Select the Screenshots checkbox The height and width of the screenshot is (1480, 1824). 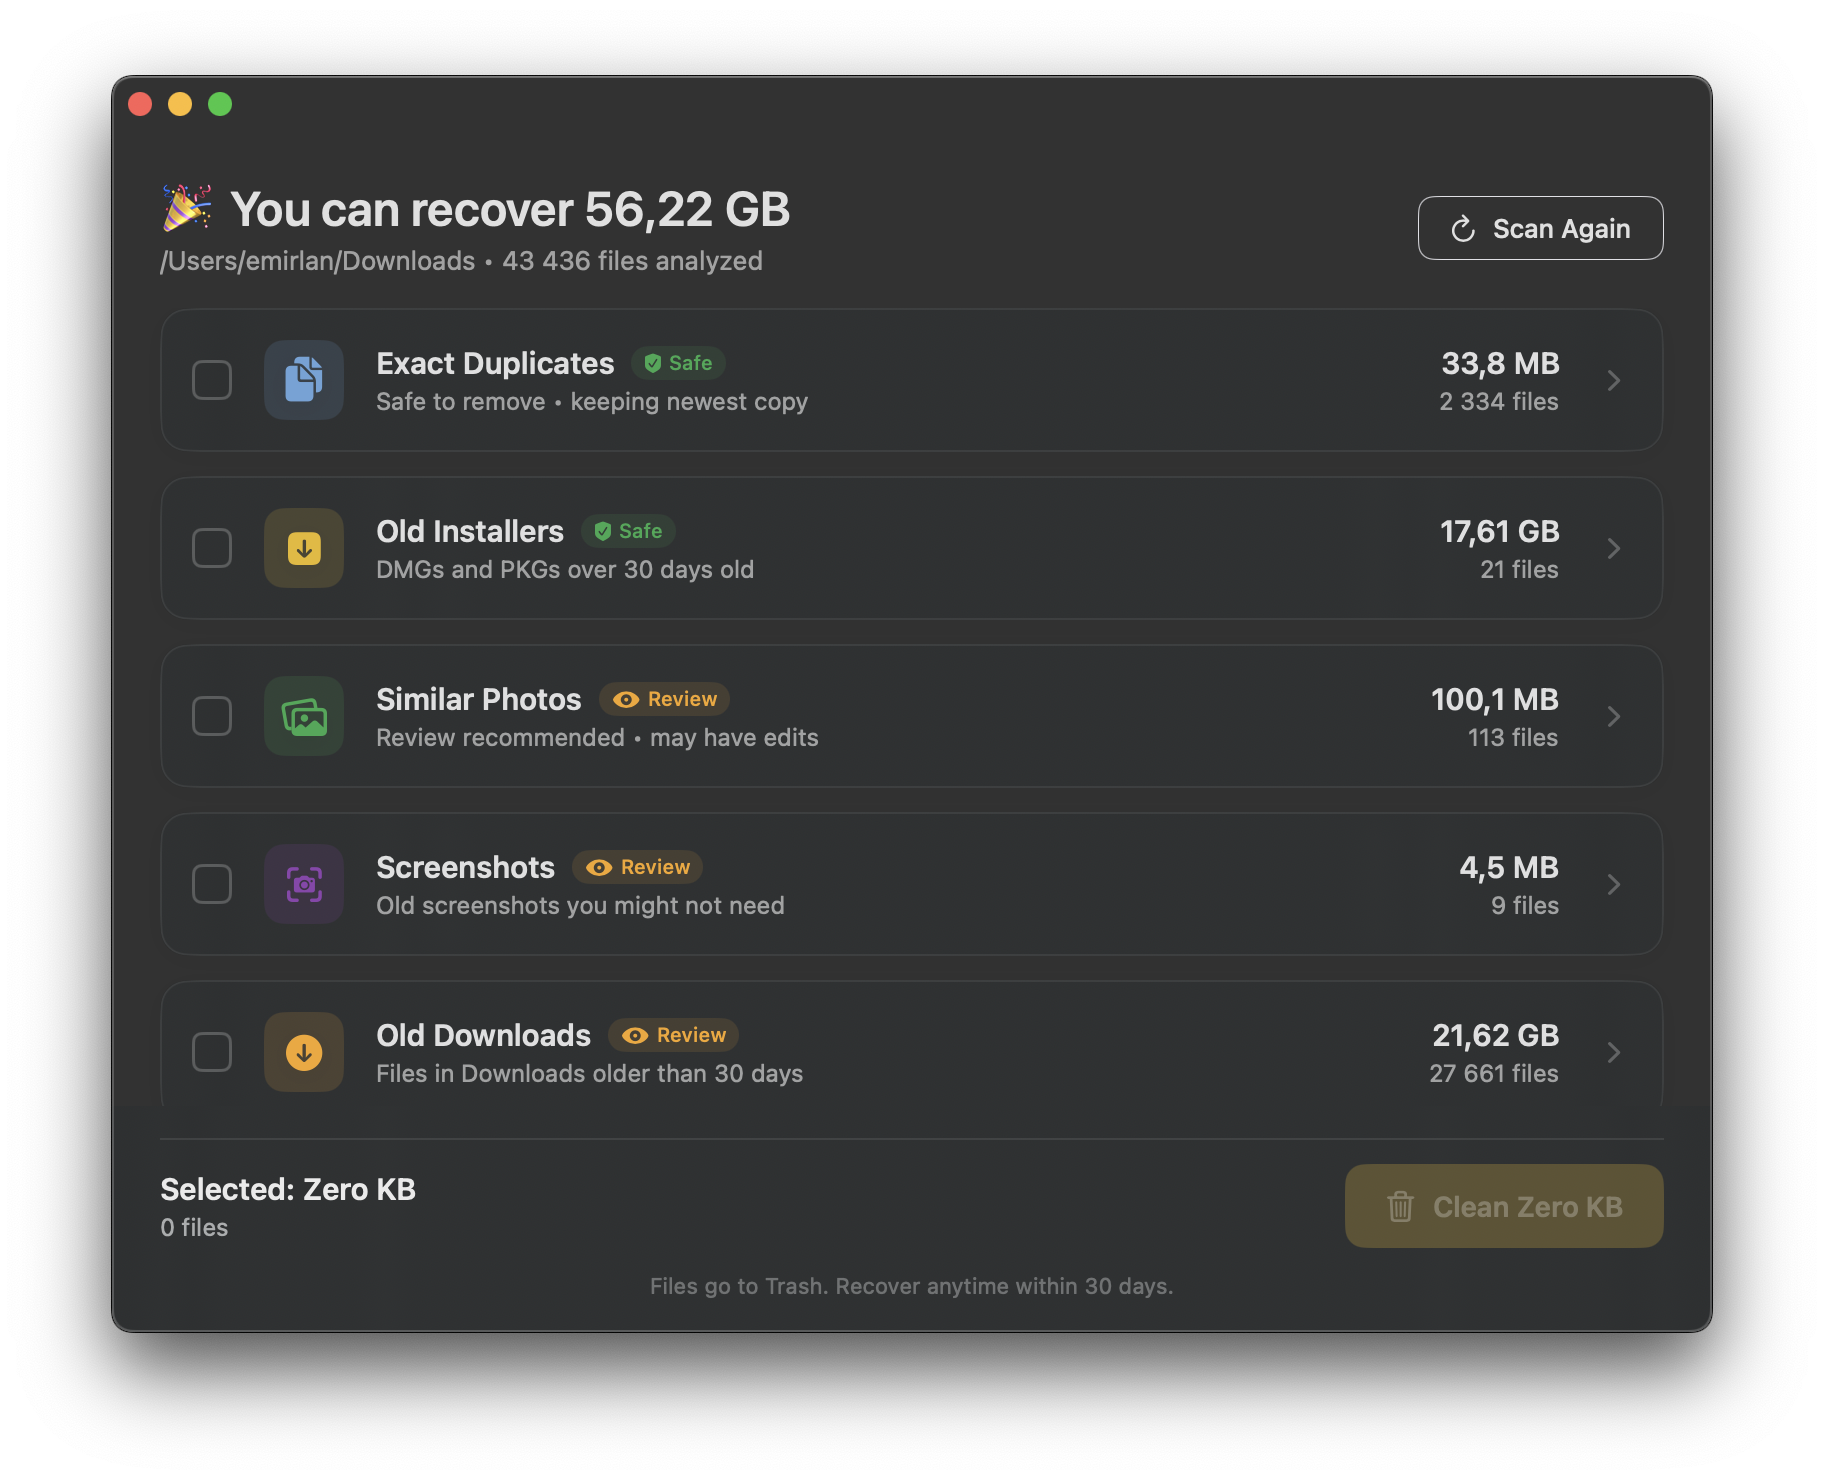point(212,884)
